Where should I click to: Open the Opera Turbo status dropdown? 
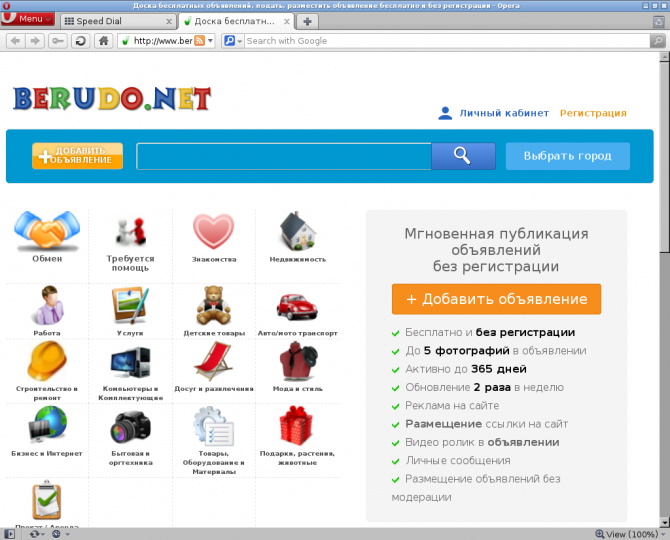tap(61, 534)
